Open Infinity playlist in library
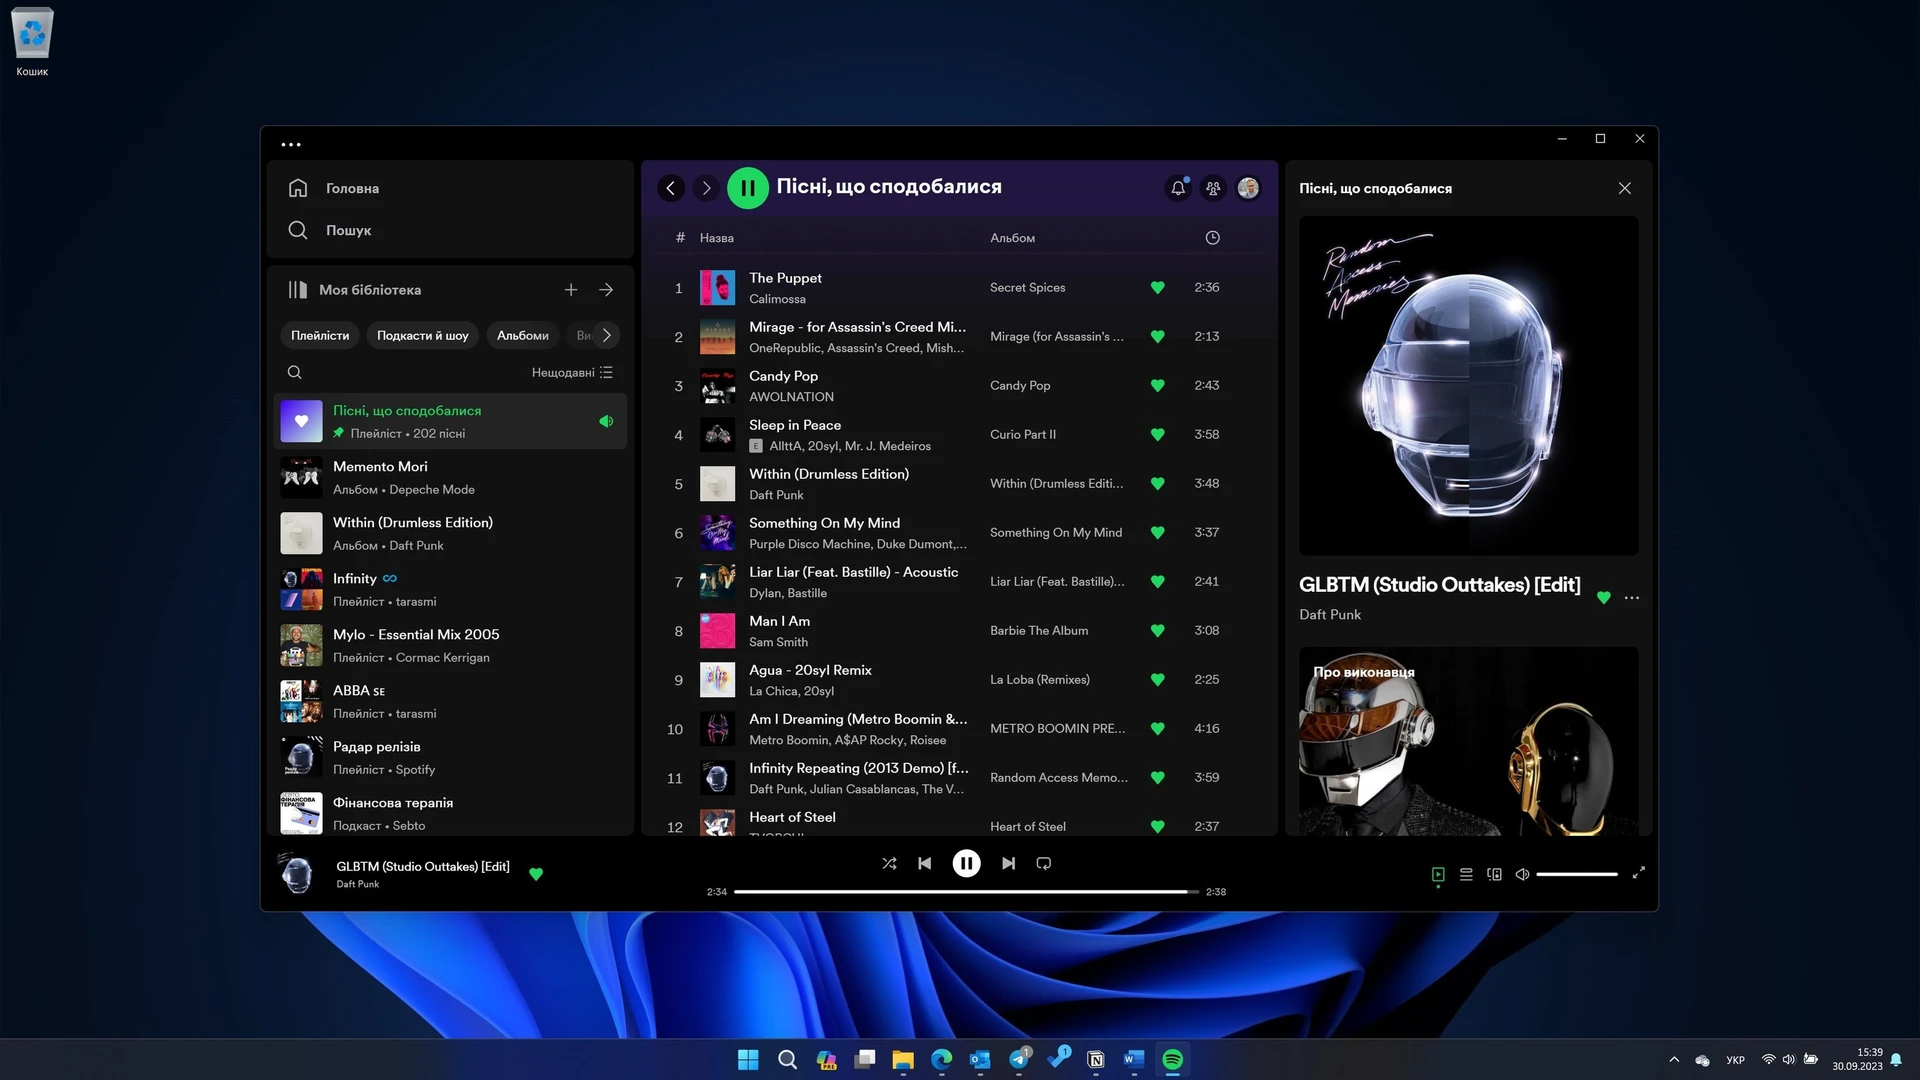Image resolution: width=1920 pixels, height=1080 pixels. [x=450, y=590]
